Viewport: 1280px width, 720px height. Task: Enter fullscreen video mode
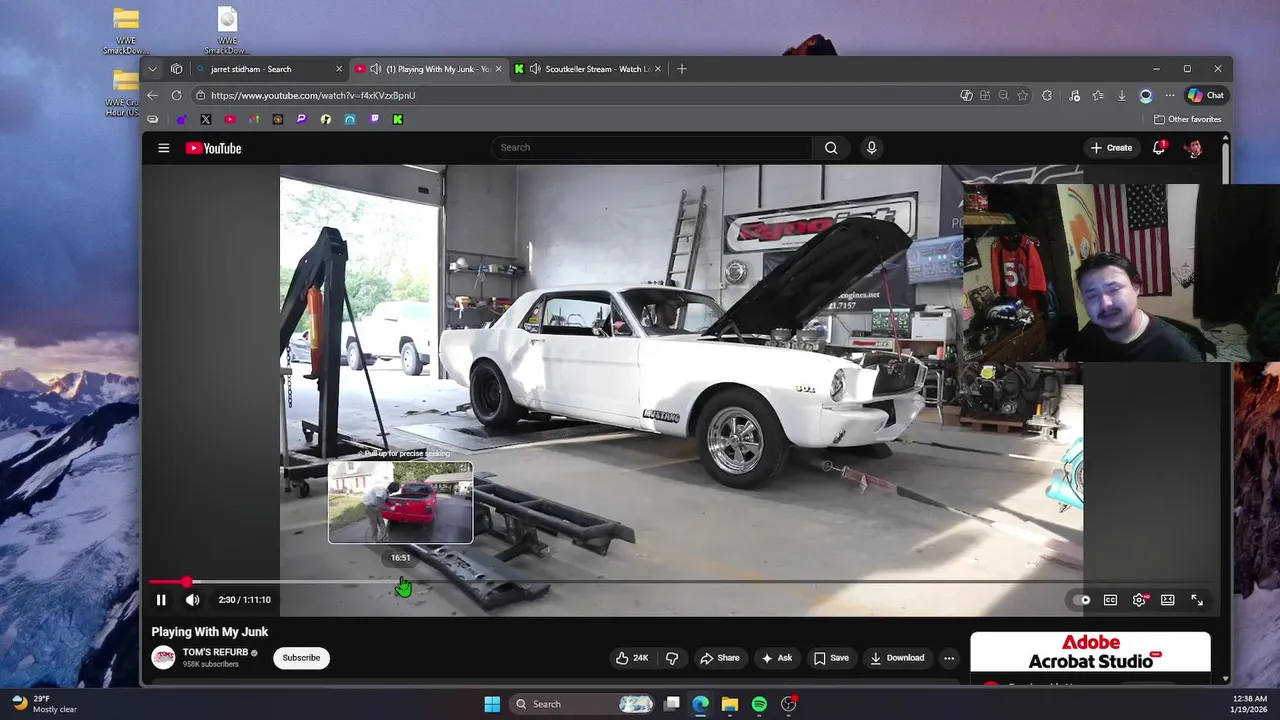point(1197,600)
